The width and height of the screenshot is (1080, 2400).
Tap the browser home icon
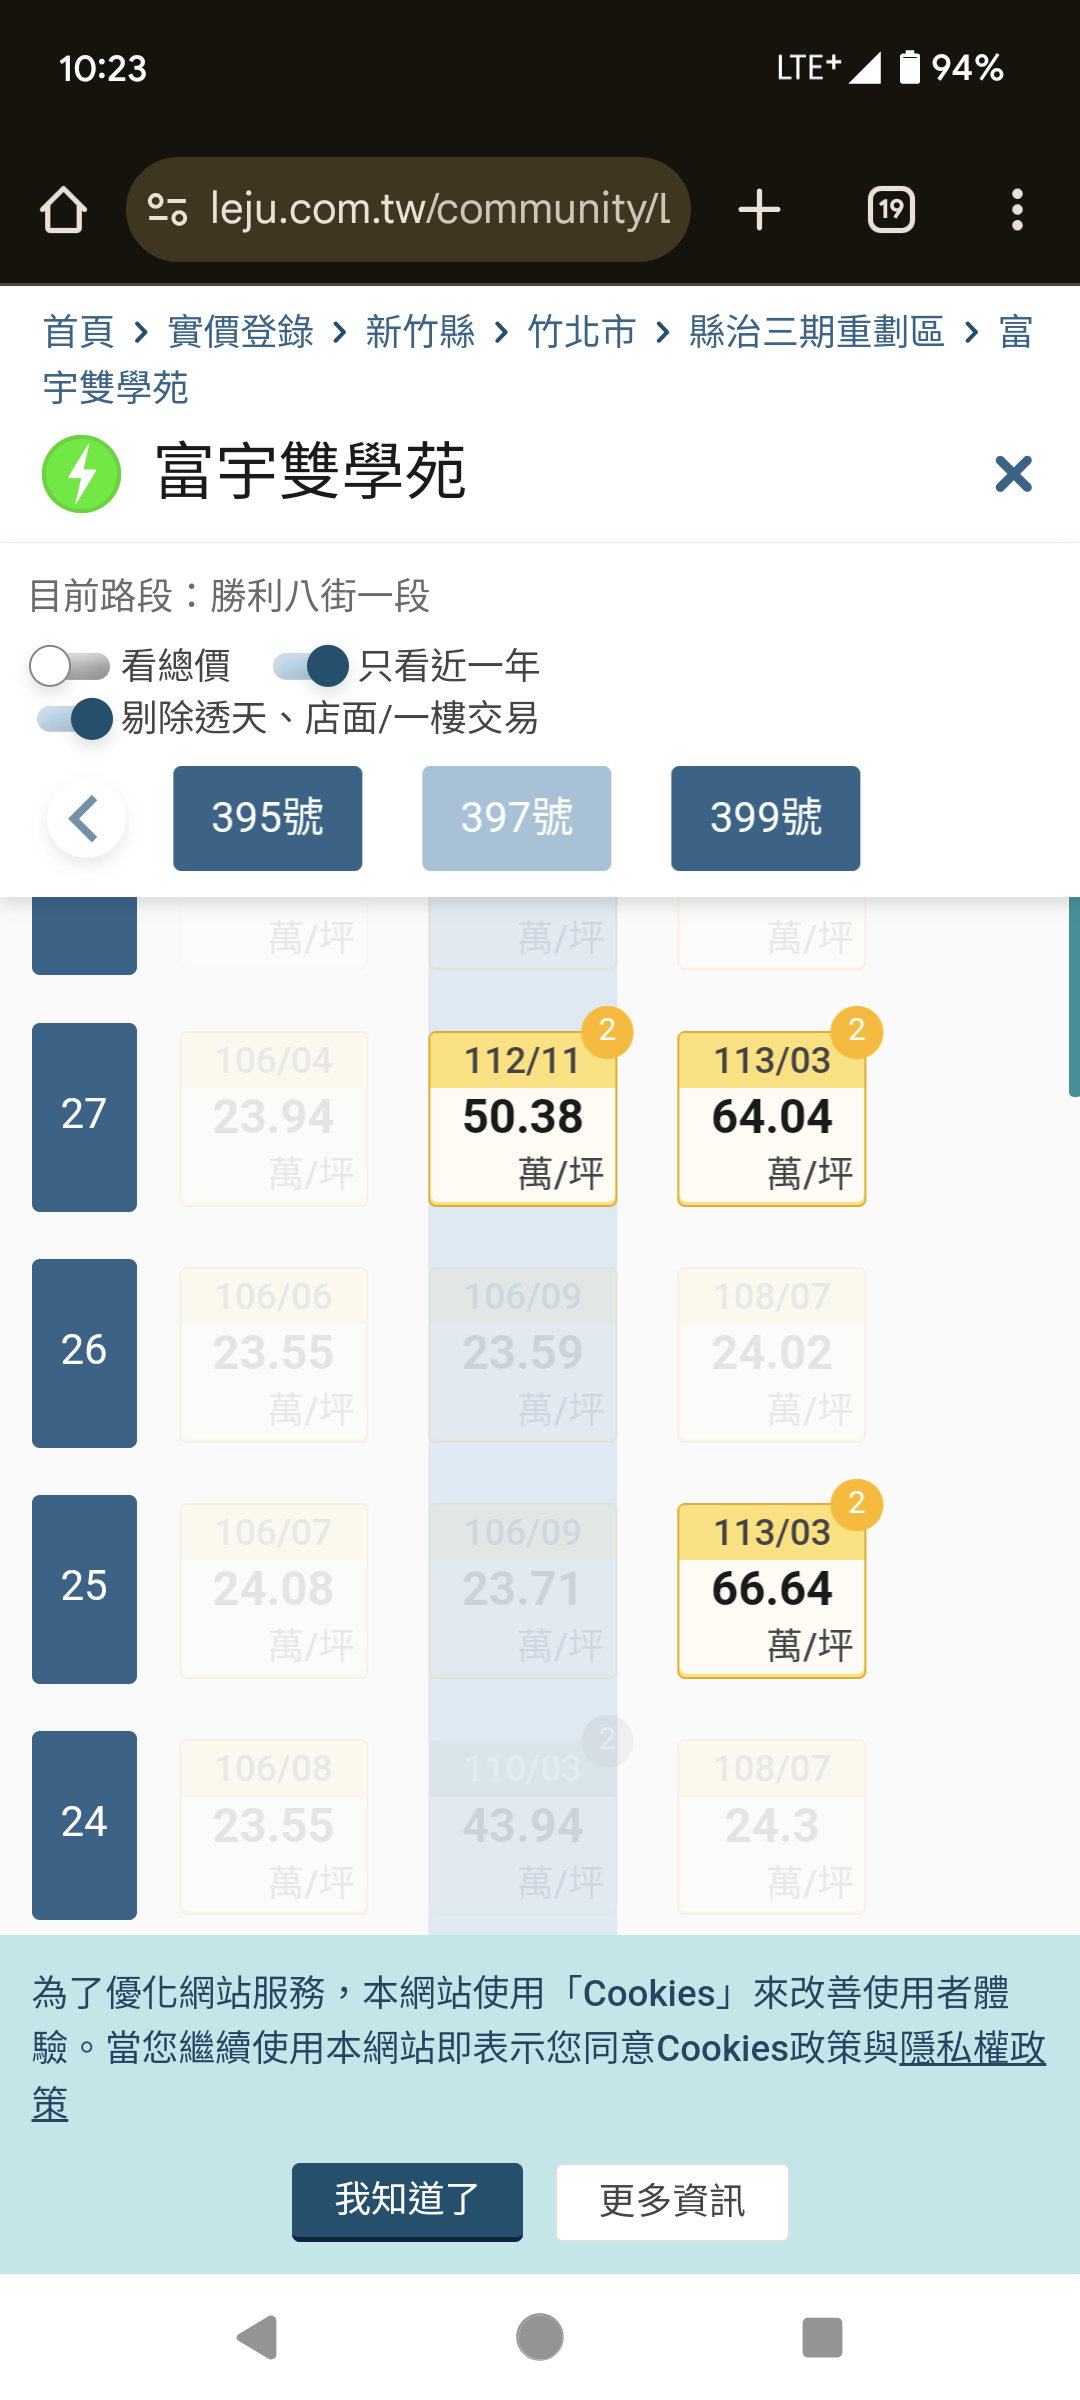63,210
